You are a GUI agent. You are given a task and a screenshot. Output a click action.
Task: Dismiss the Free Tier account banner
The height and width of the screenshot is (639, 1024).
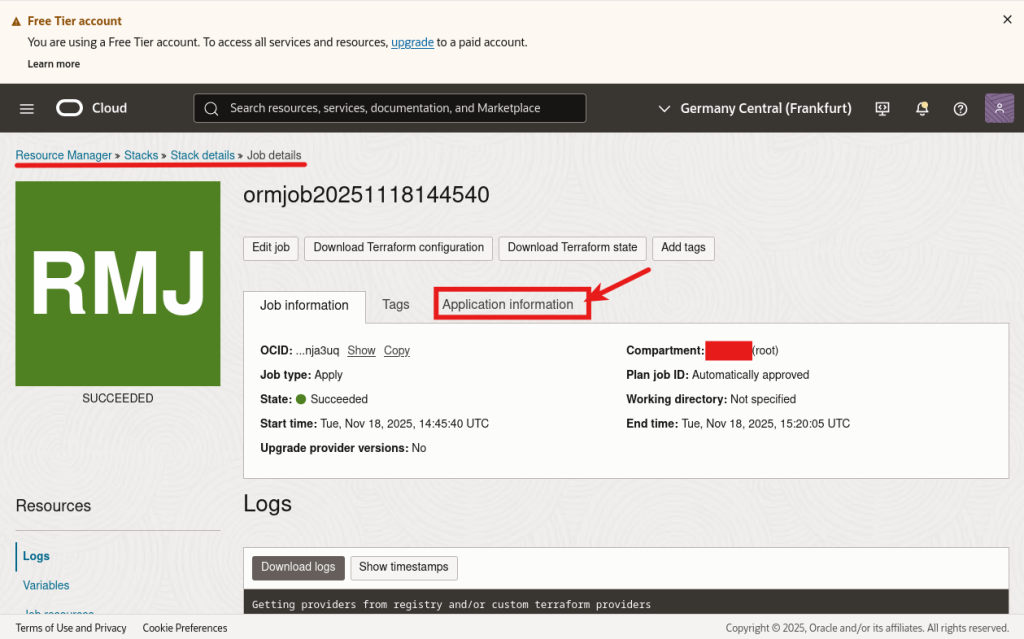(1007, 20)
